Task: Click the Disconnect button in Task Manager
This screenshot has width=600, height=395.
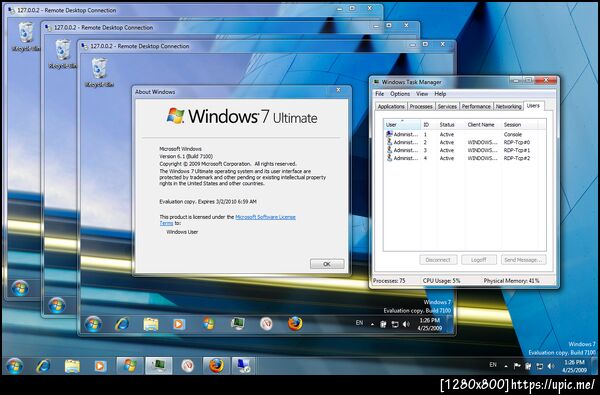Action: 438,260
